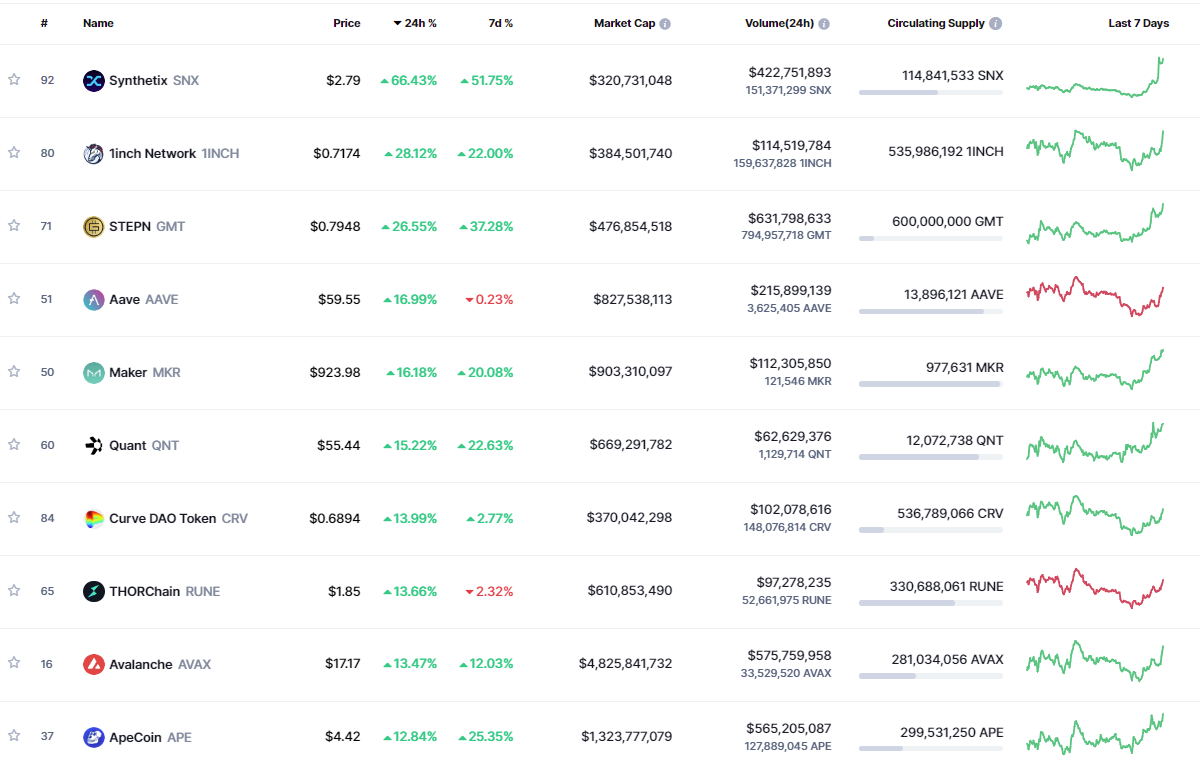The image size is (1200, 765).
Task: Sort table by rank # header
Action: pos(44,23)
